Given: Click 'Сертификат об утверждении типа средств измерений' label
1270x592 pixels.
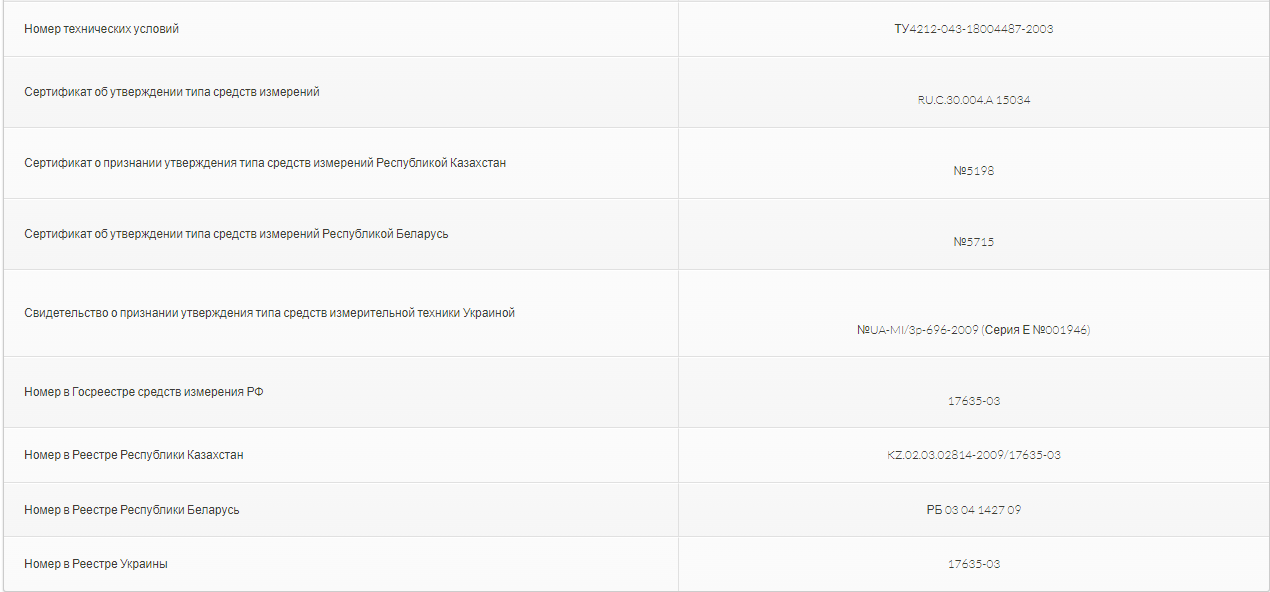Looking at the screenshot, I should pyautogui.click(x=172, y=92).
